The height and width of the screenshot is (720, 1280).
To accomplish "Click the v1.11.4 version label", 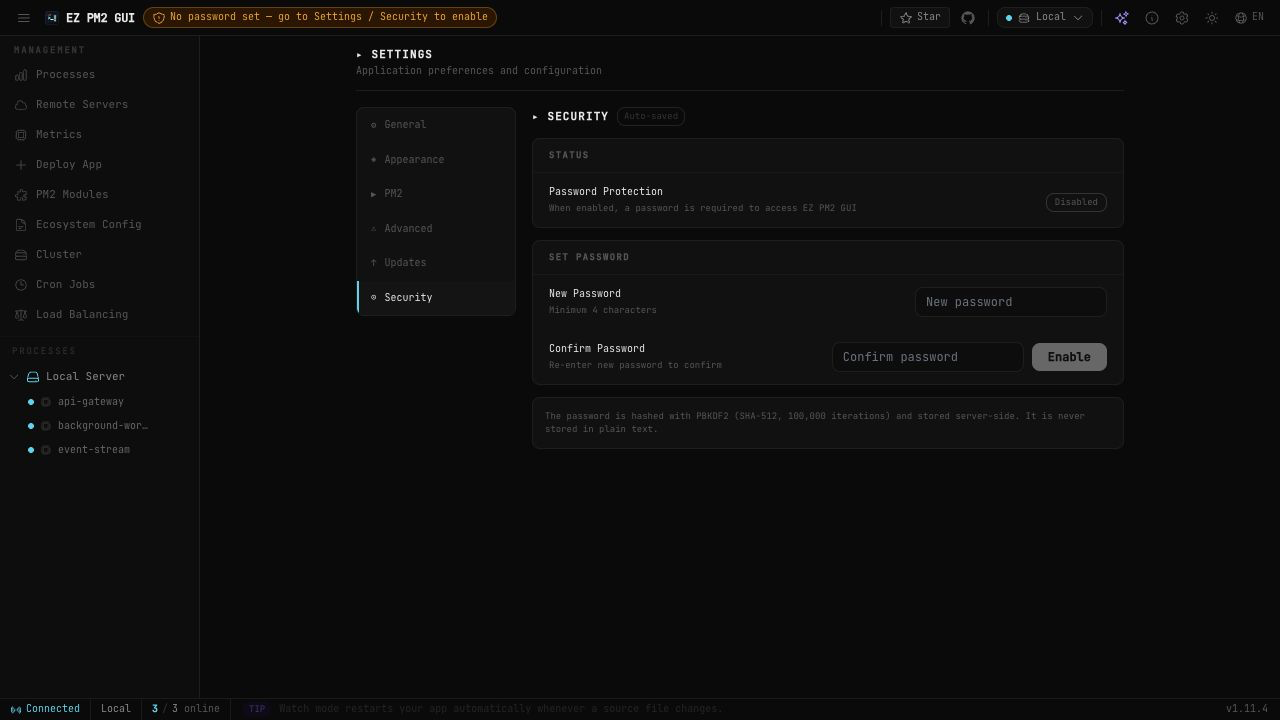I will coord(1247,709).
